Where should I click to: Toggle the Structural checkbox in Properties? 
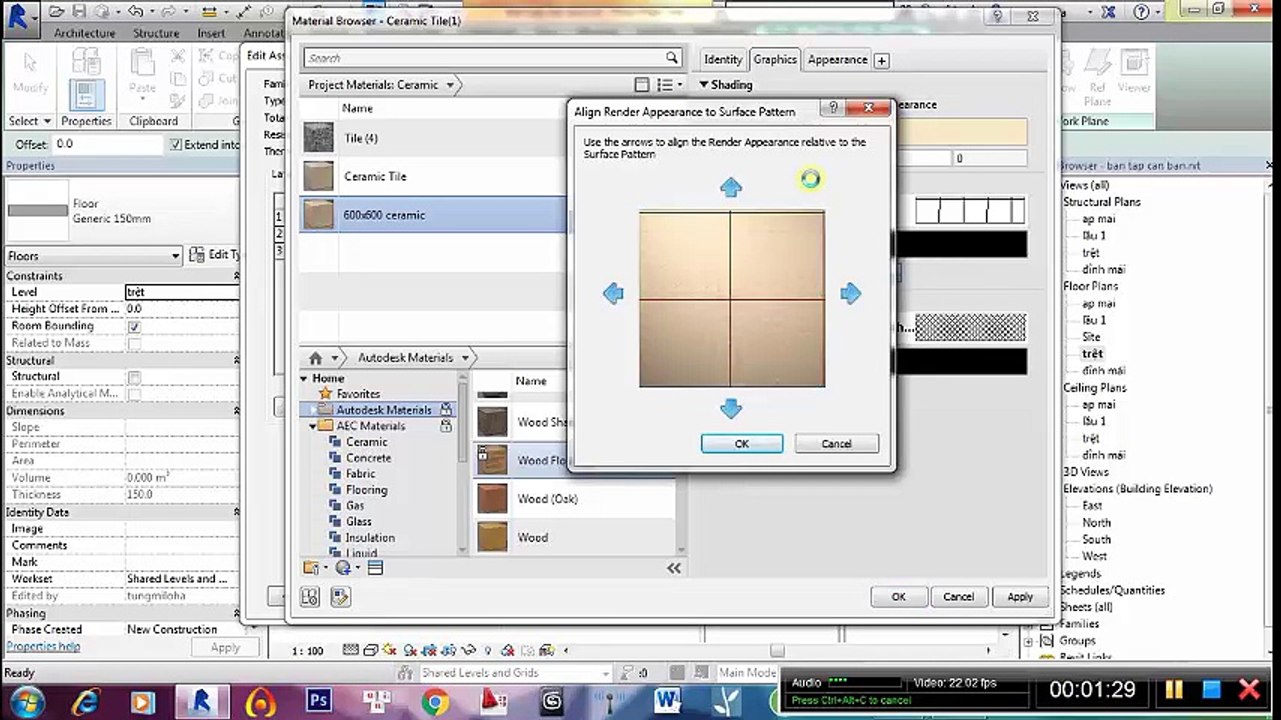[x=134, y=377]
